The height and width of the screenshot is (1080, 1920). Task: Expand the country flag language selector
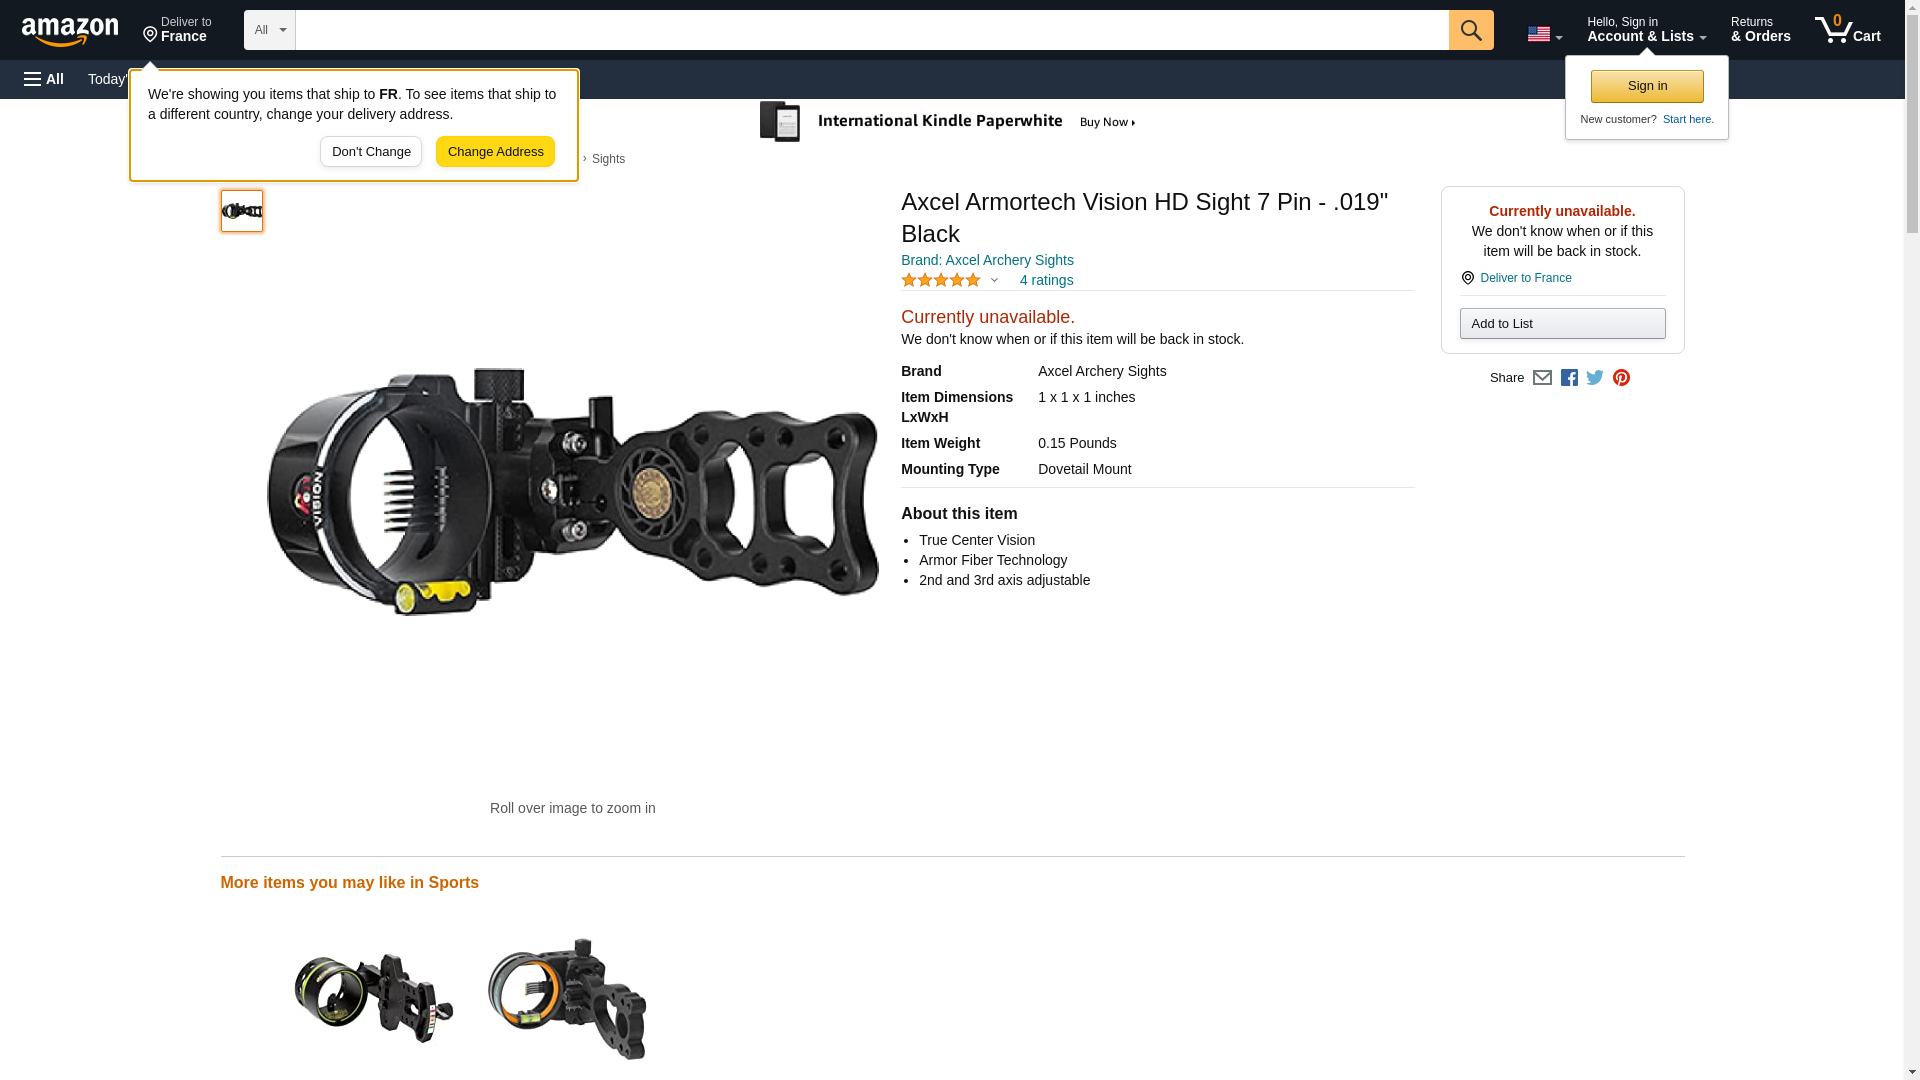1544,34
